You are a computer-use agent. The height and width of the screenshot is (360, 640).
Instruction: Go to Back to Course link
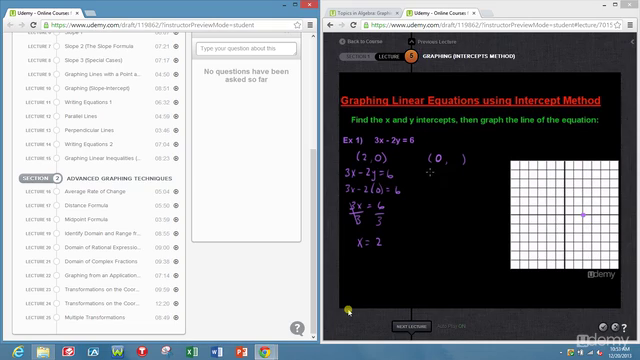(364, 42)
